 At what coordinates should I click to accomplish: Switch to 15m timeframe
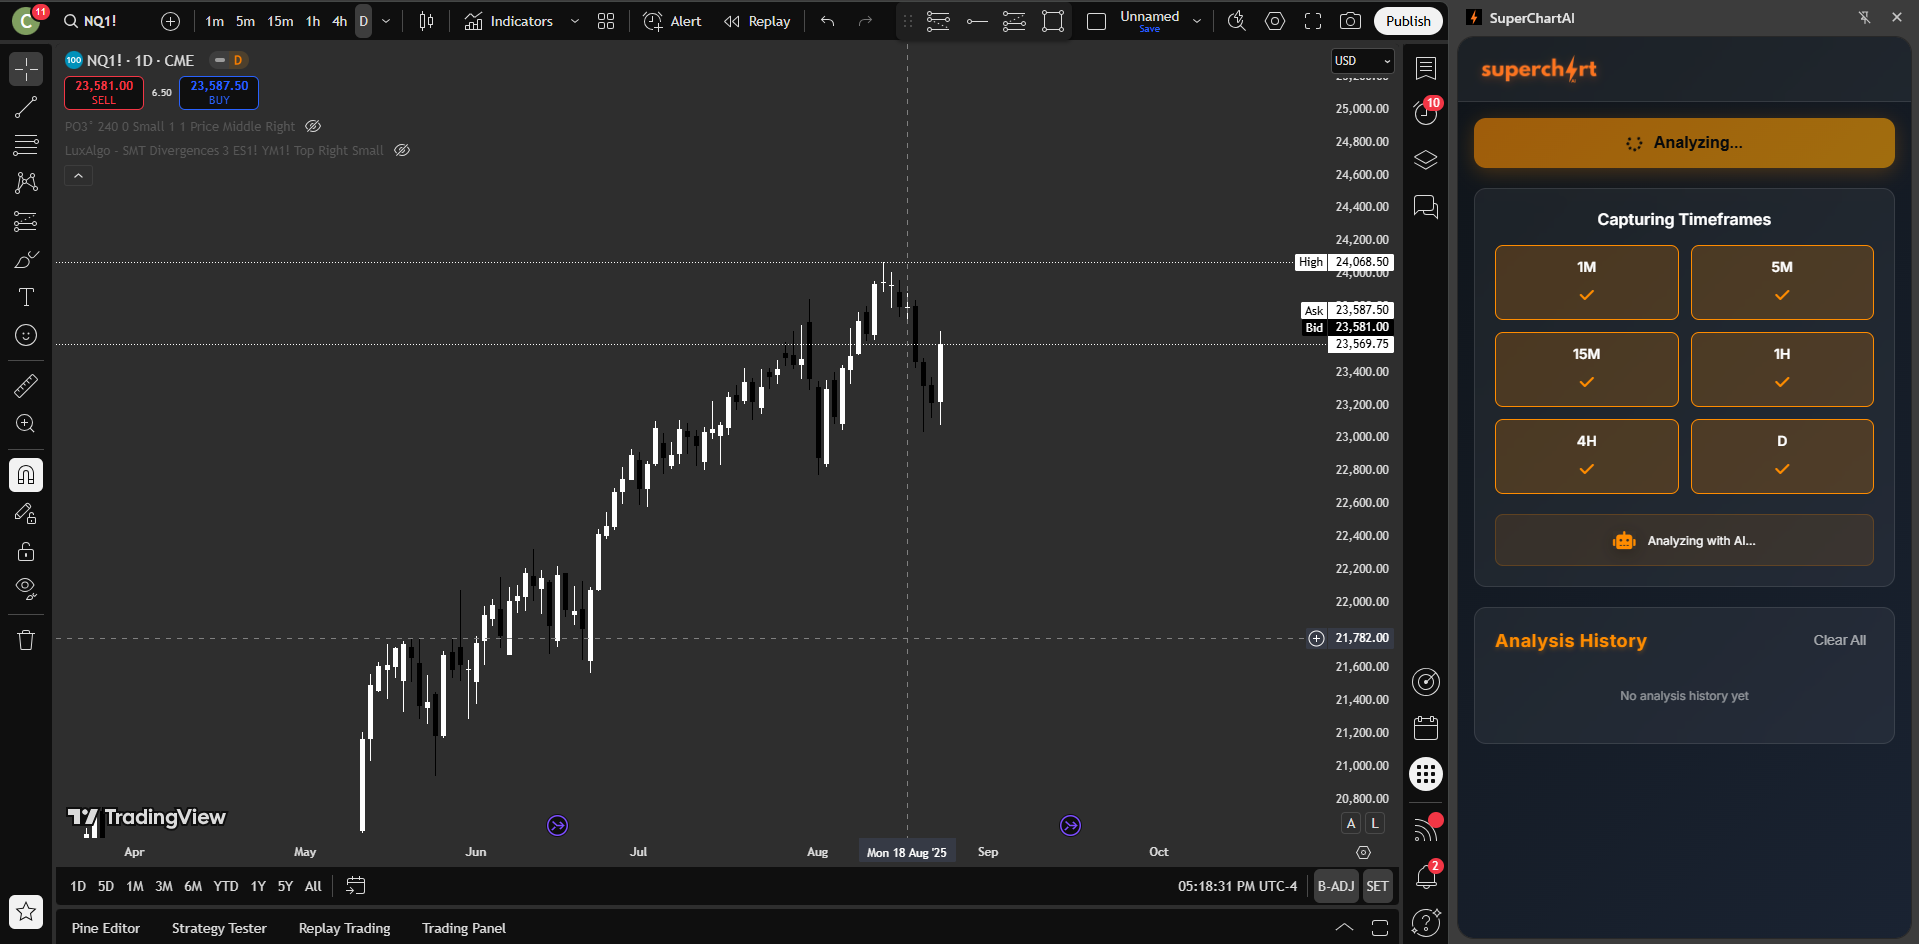pos(280,21)
